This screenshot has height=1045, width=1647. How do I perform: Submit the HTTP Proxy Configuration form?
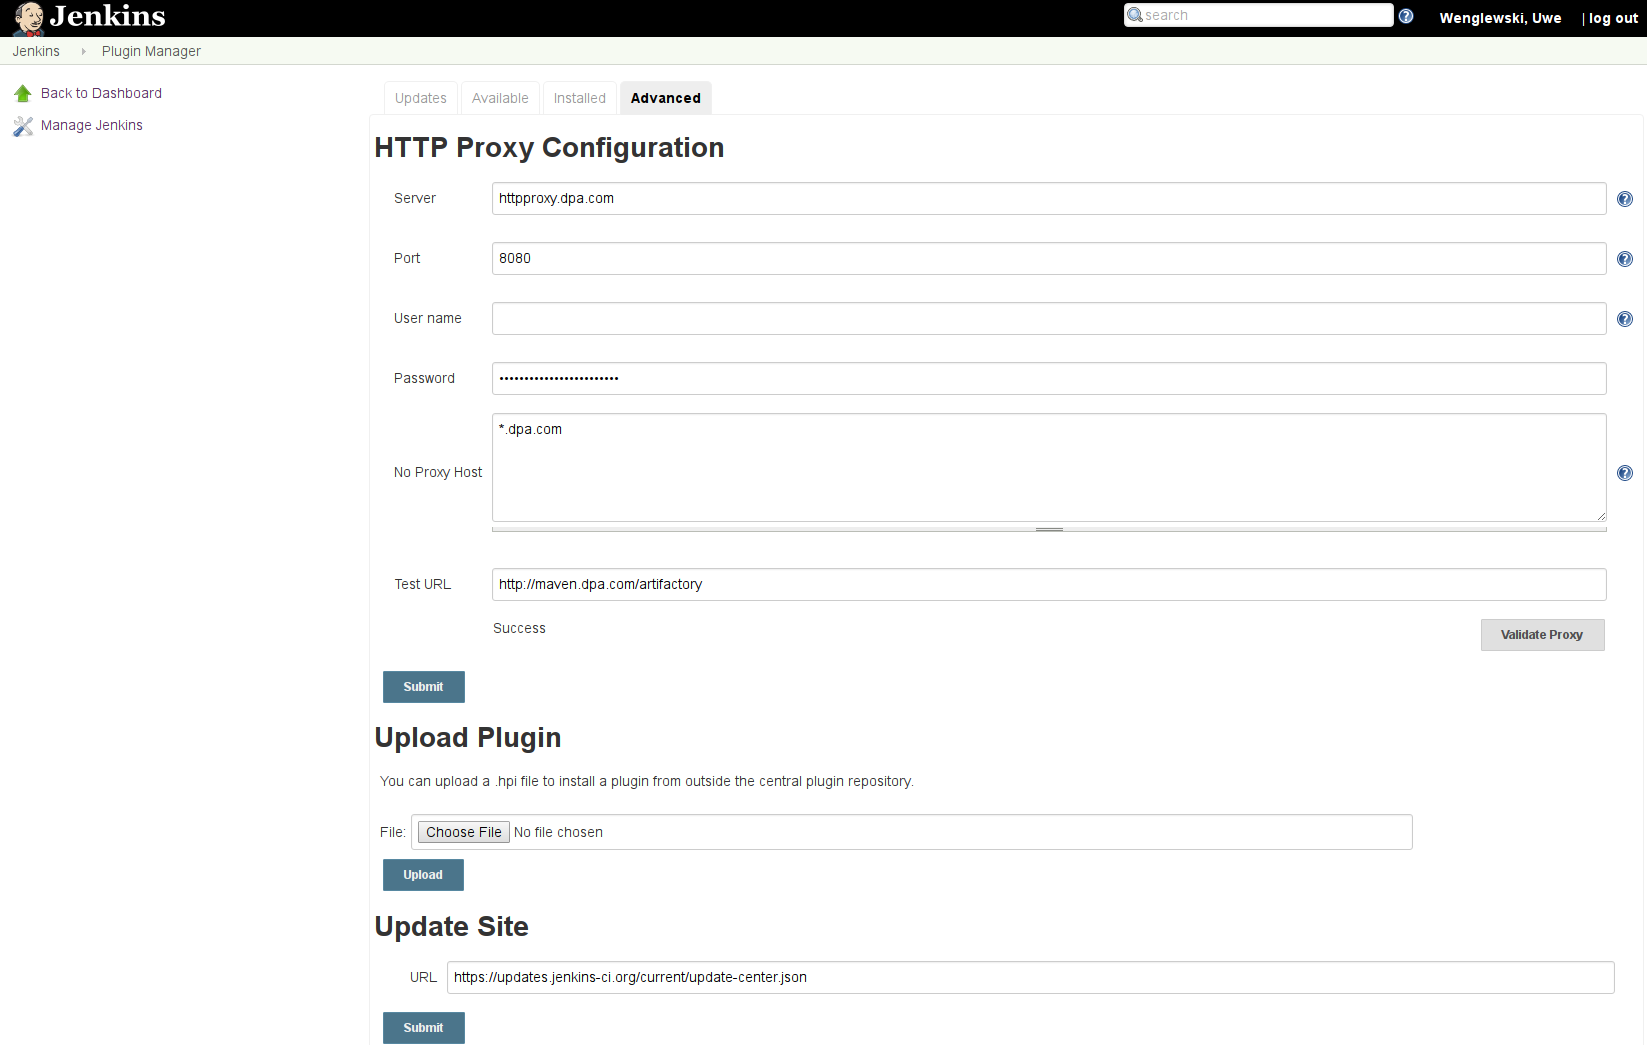pyautogui.click(x=423, y=687)
